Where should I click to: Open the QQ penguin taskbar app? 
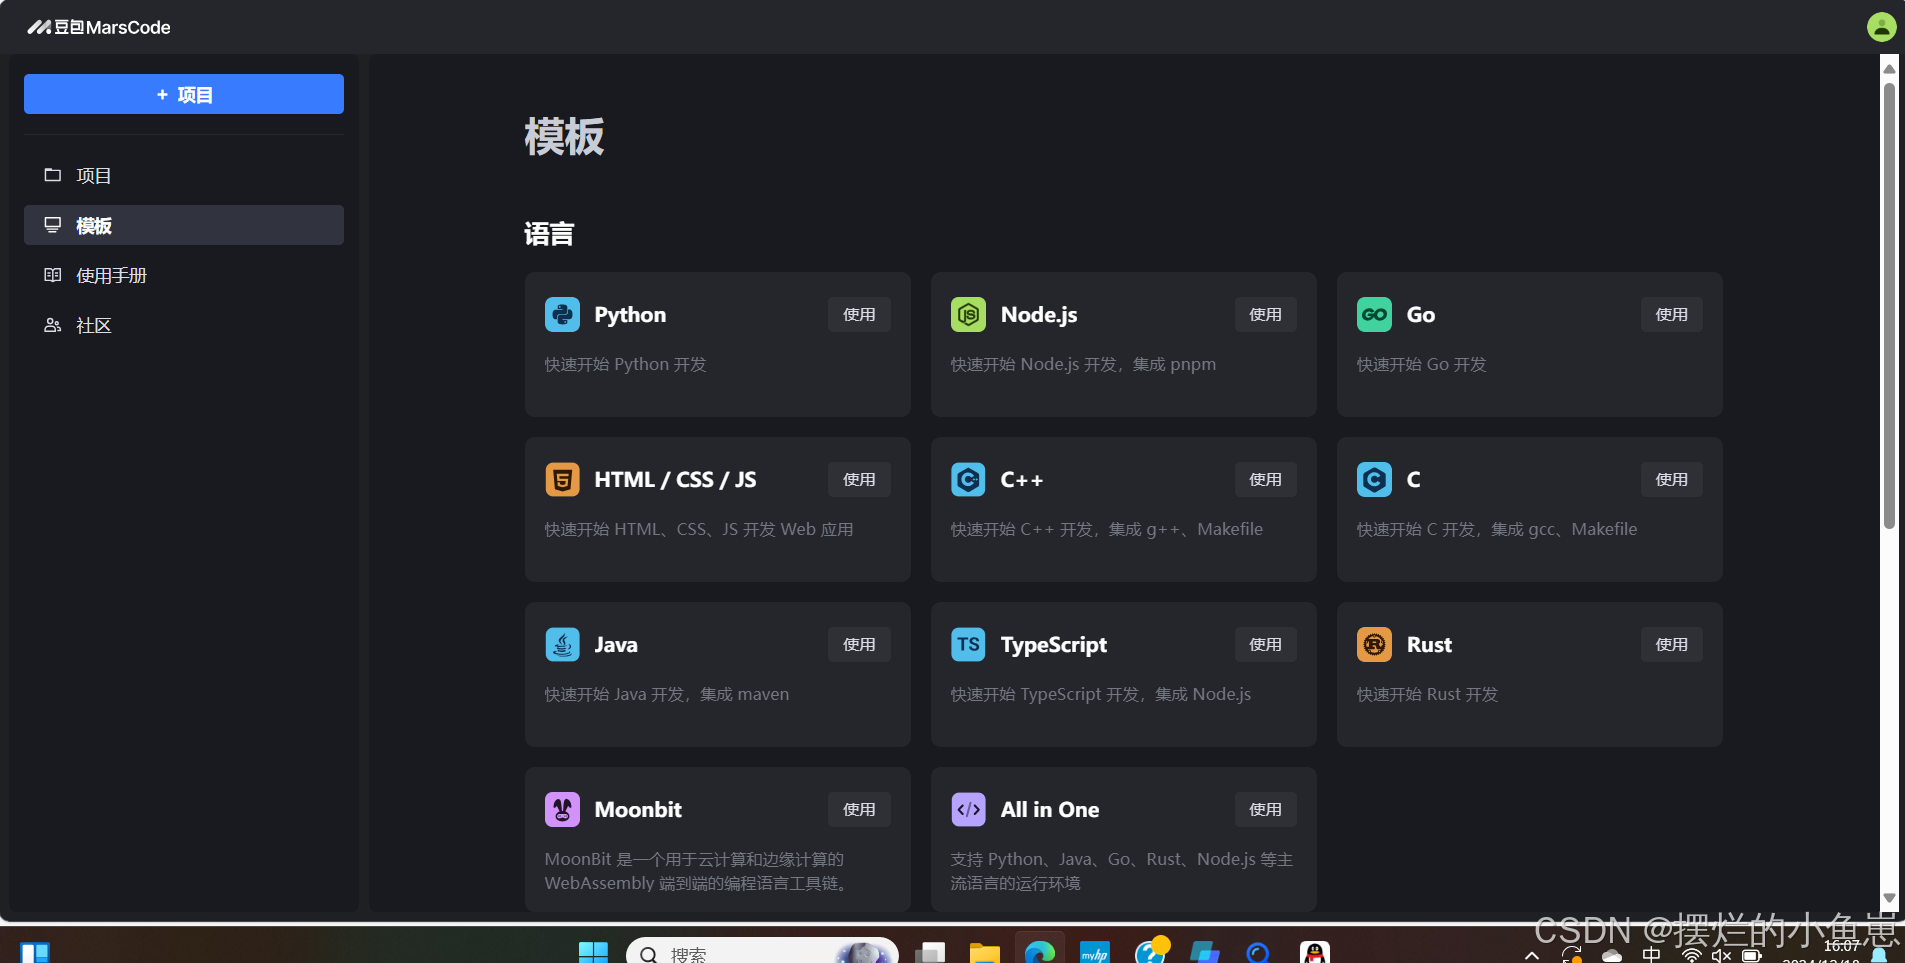tap(1314, 953)
